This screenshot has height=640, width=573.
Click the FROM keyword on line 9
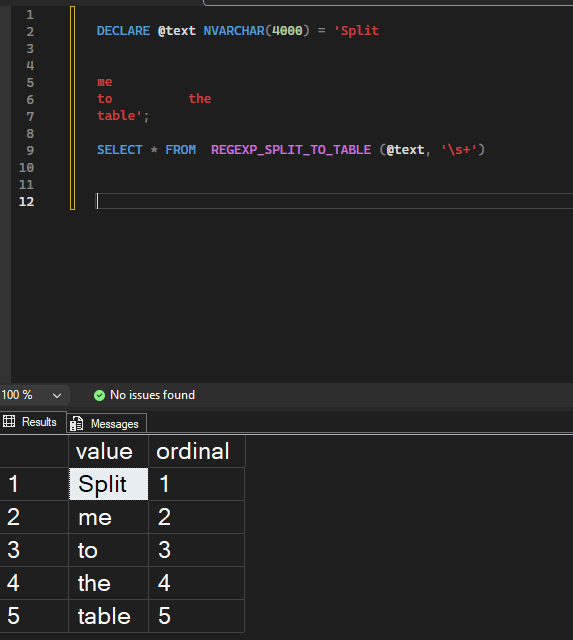pos(180,150)
